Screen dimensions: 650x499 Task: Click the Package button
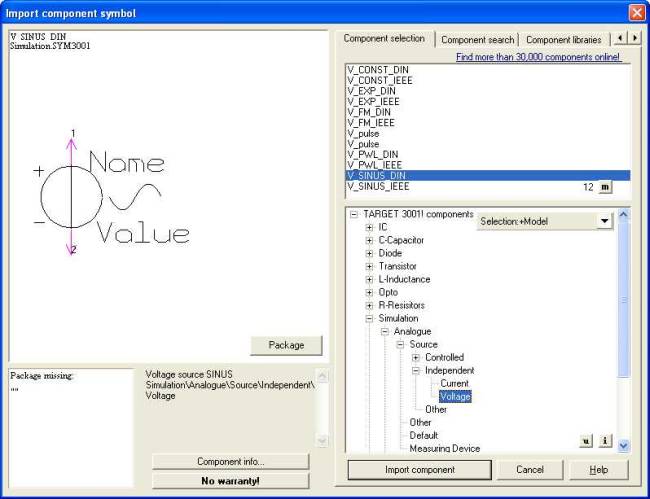click(x=286, y=345)
